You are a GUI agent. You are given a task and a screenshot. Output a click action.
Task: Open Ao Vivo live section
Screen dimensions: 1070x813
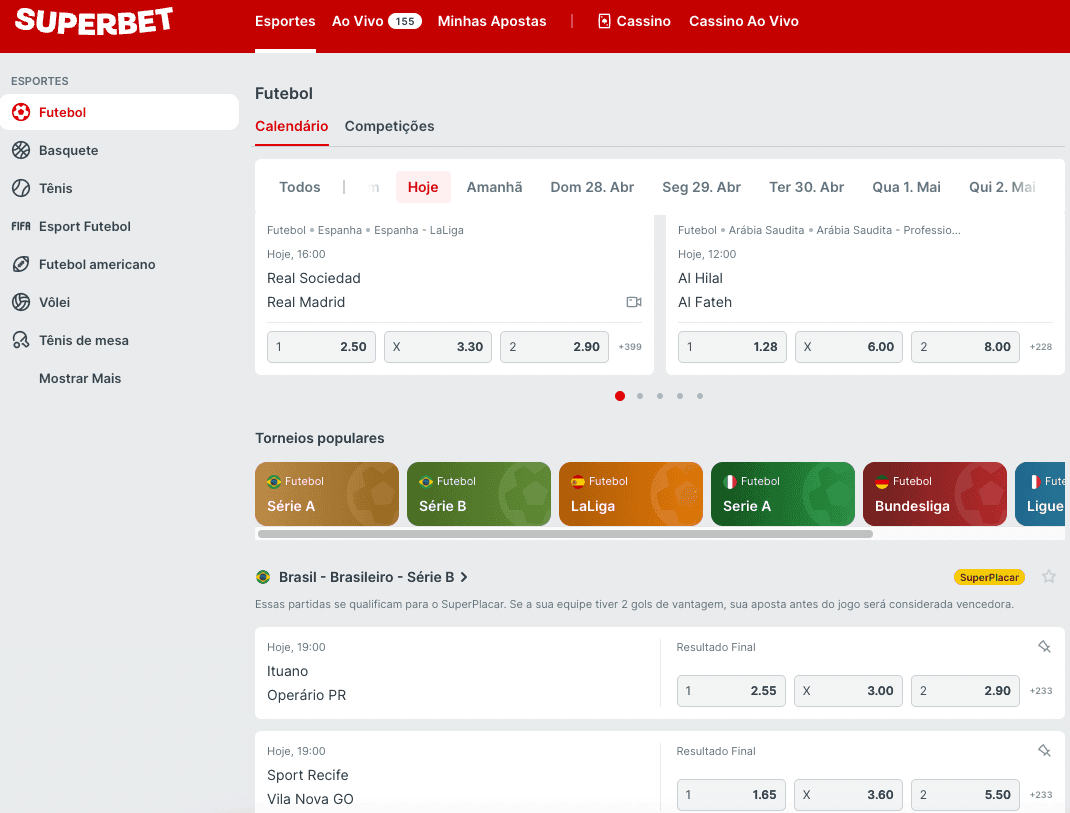377,21
